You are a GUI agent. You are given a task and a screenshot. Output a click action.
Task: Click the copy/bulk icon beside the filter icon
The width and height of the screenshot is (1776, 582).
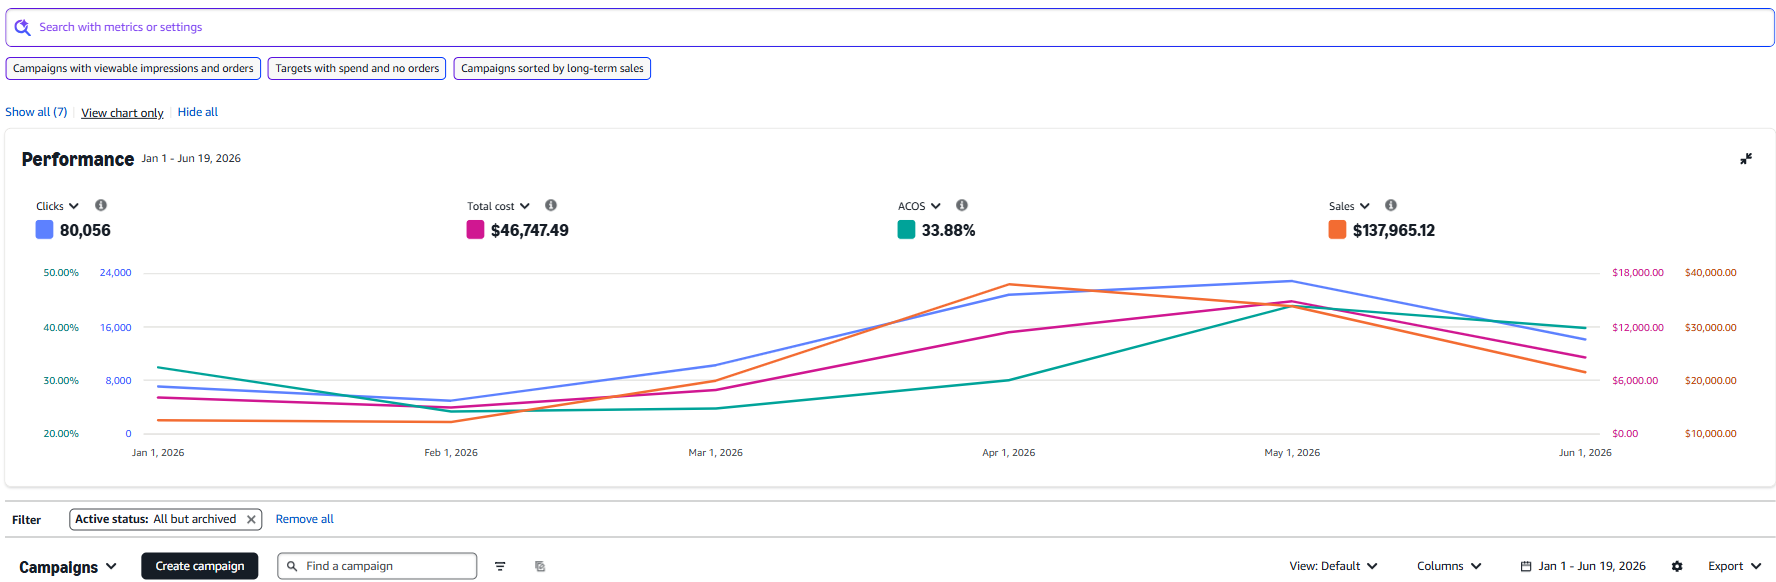point(540,566)
